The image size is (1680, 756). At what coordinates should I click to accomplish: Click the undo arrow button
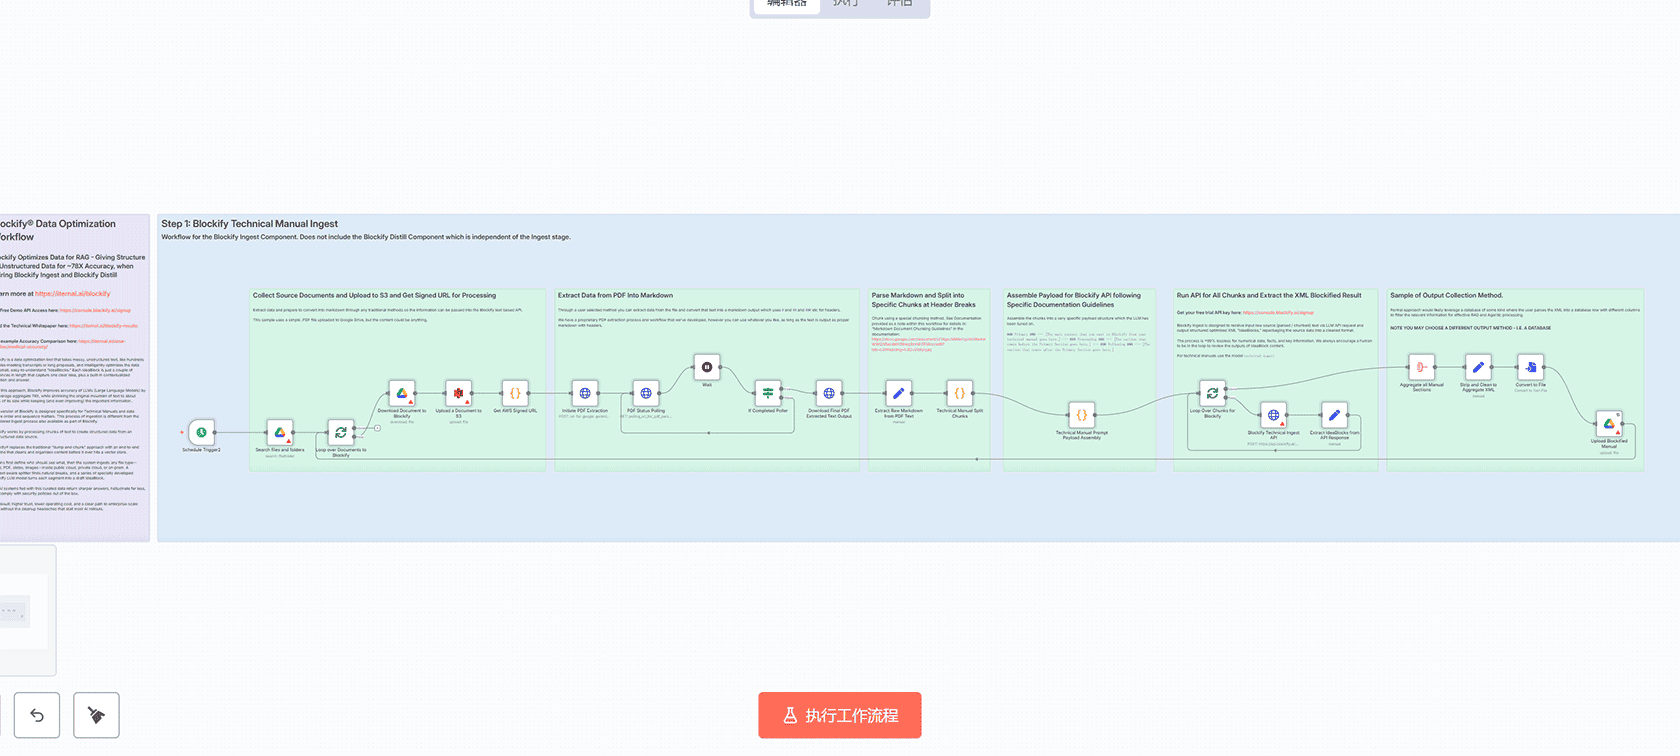37,715
